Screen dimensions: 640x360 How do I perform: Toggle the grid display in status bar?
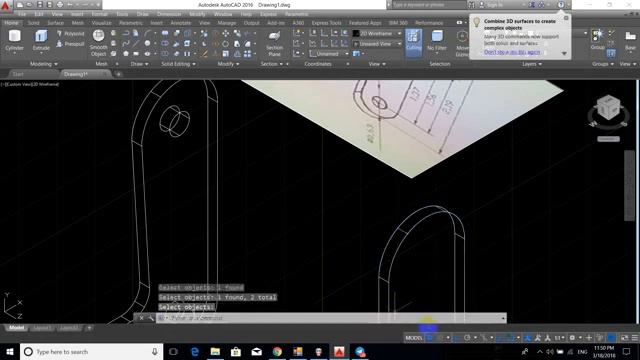(429, 338)
